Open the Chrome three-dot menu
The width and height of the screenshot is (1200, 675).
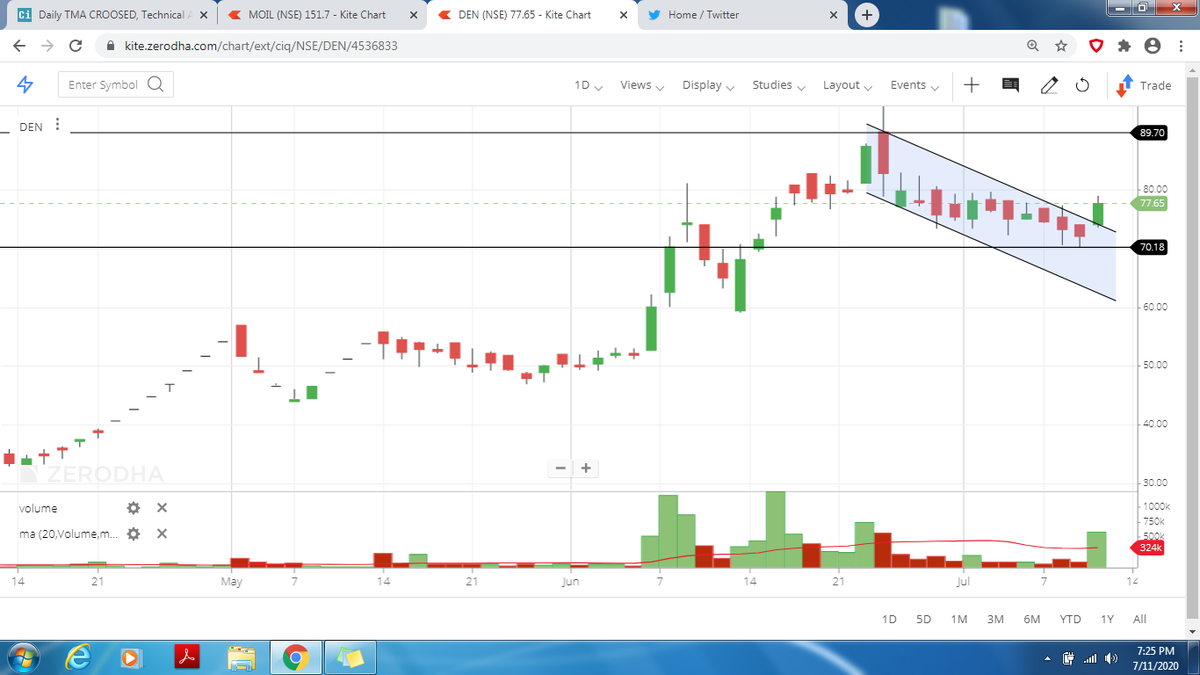click(x=1180, y=46)
